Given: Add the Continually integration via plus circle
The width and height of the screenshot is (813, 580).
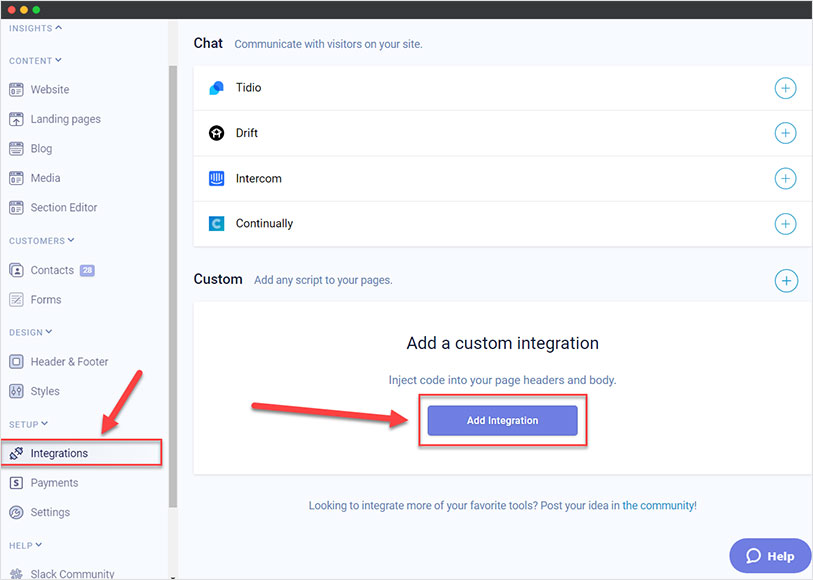Looking at the screenshot, I should click(x=786, y=223).
